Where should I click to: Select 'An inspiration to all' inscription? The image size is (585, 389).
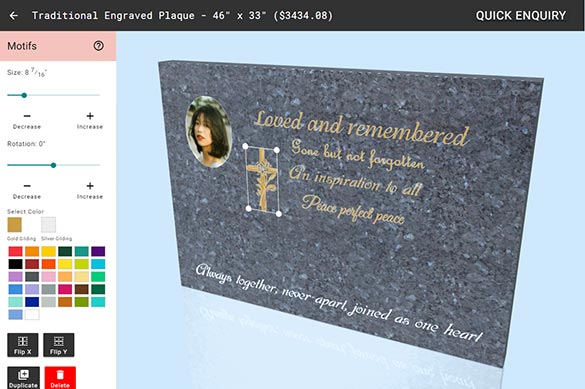[356, 181]
